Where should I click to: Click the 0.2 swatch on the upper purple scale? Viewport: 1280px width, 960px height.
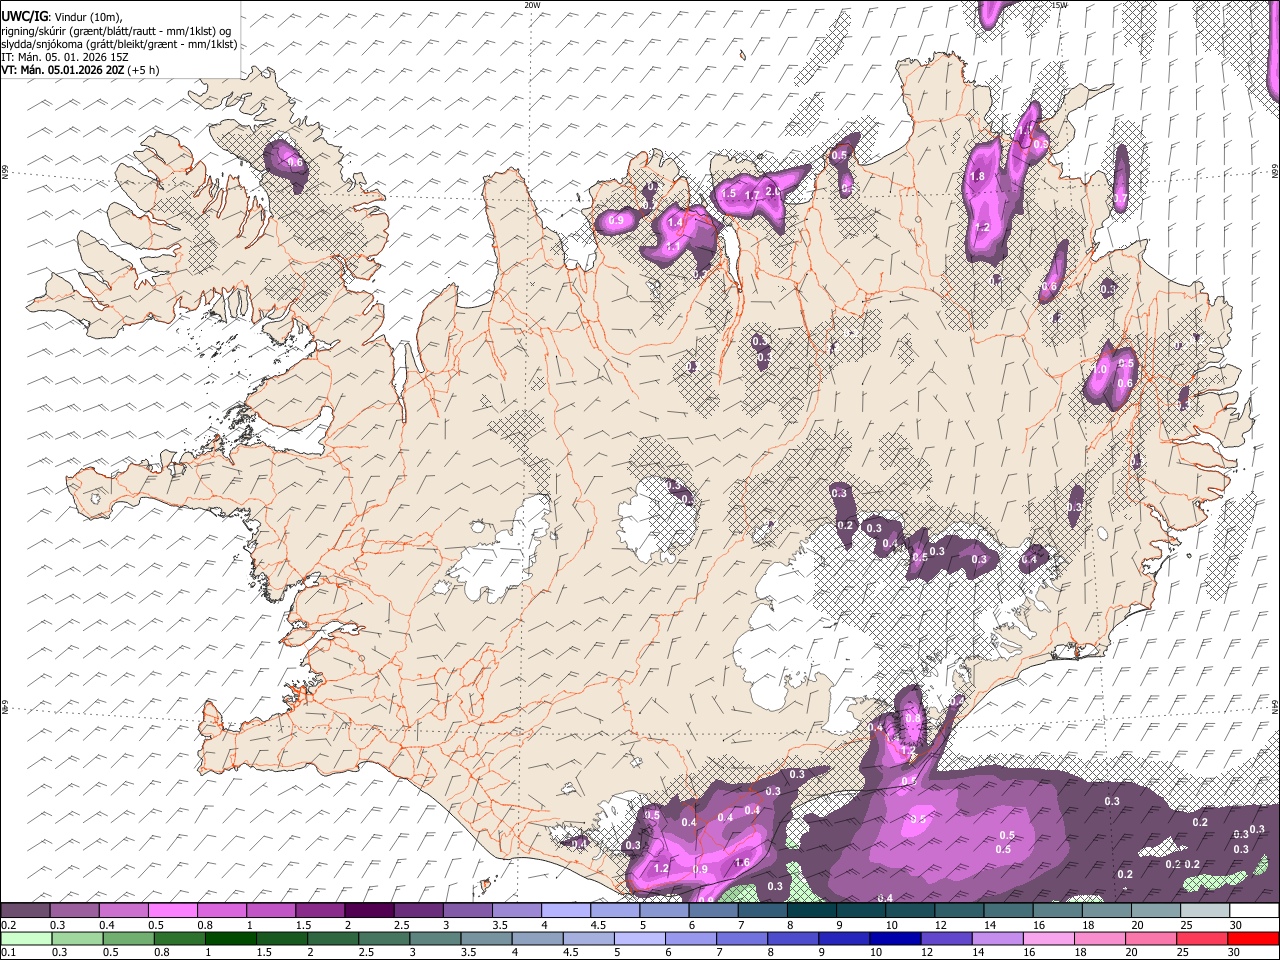pyautogui.click(x=25, y=911)
